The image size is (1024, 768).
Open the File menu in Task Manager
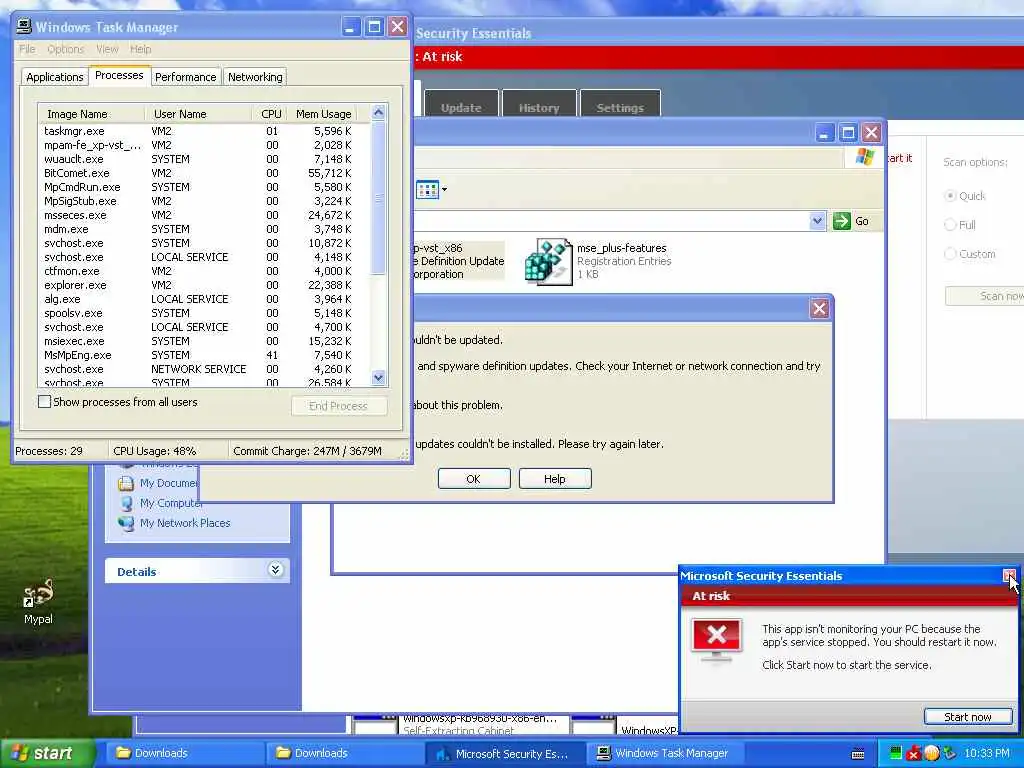pyautogui.click(x=27, y=49)
